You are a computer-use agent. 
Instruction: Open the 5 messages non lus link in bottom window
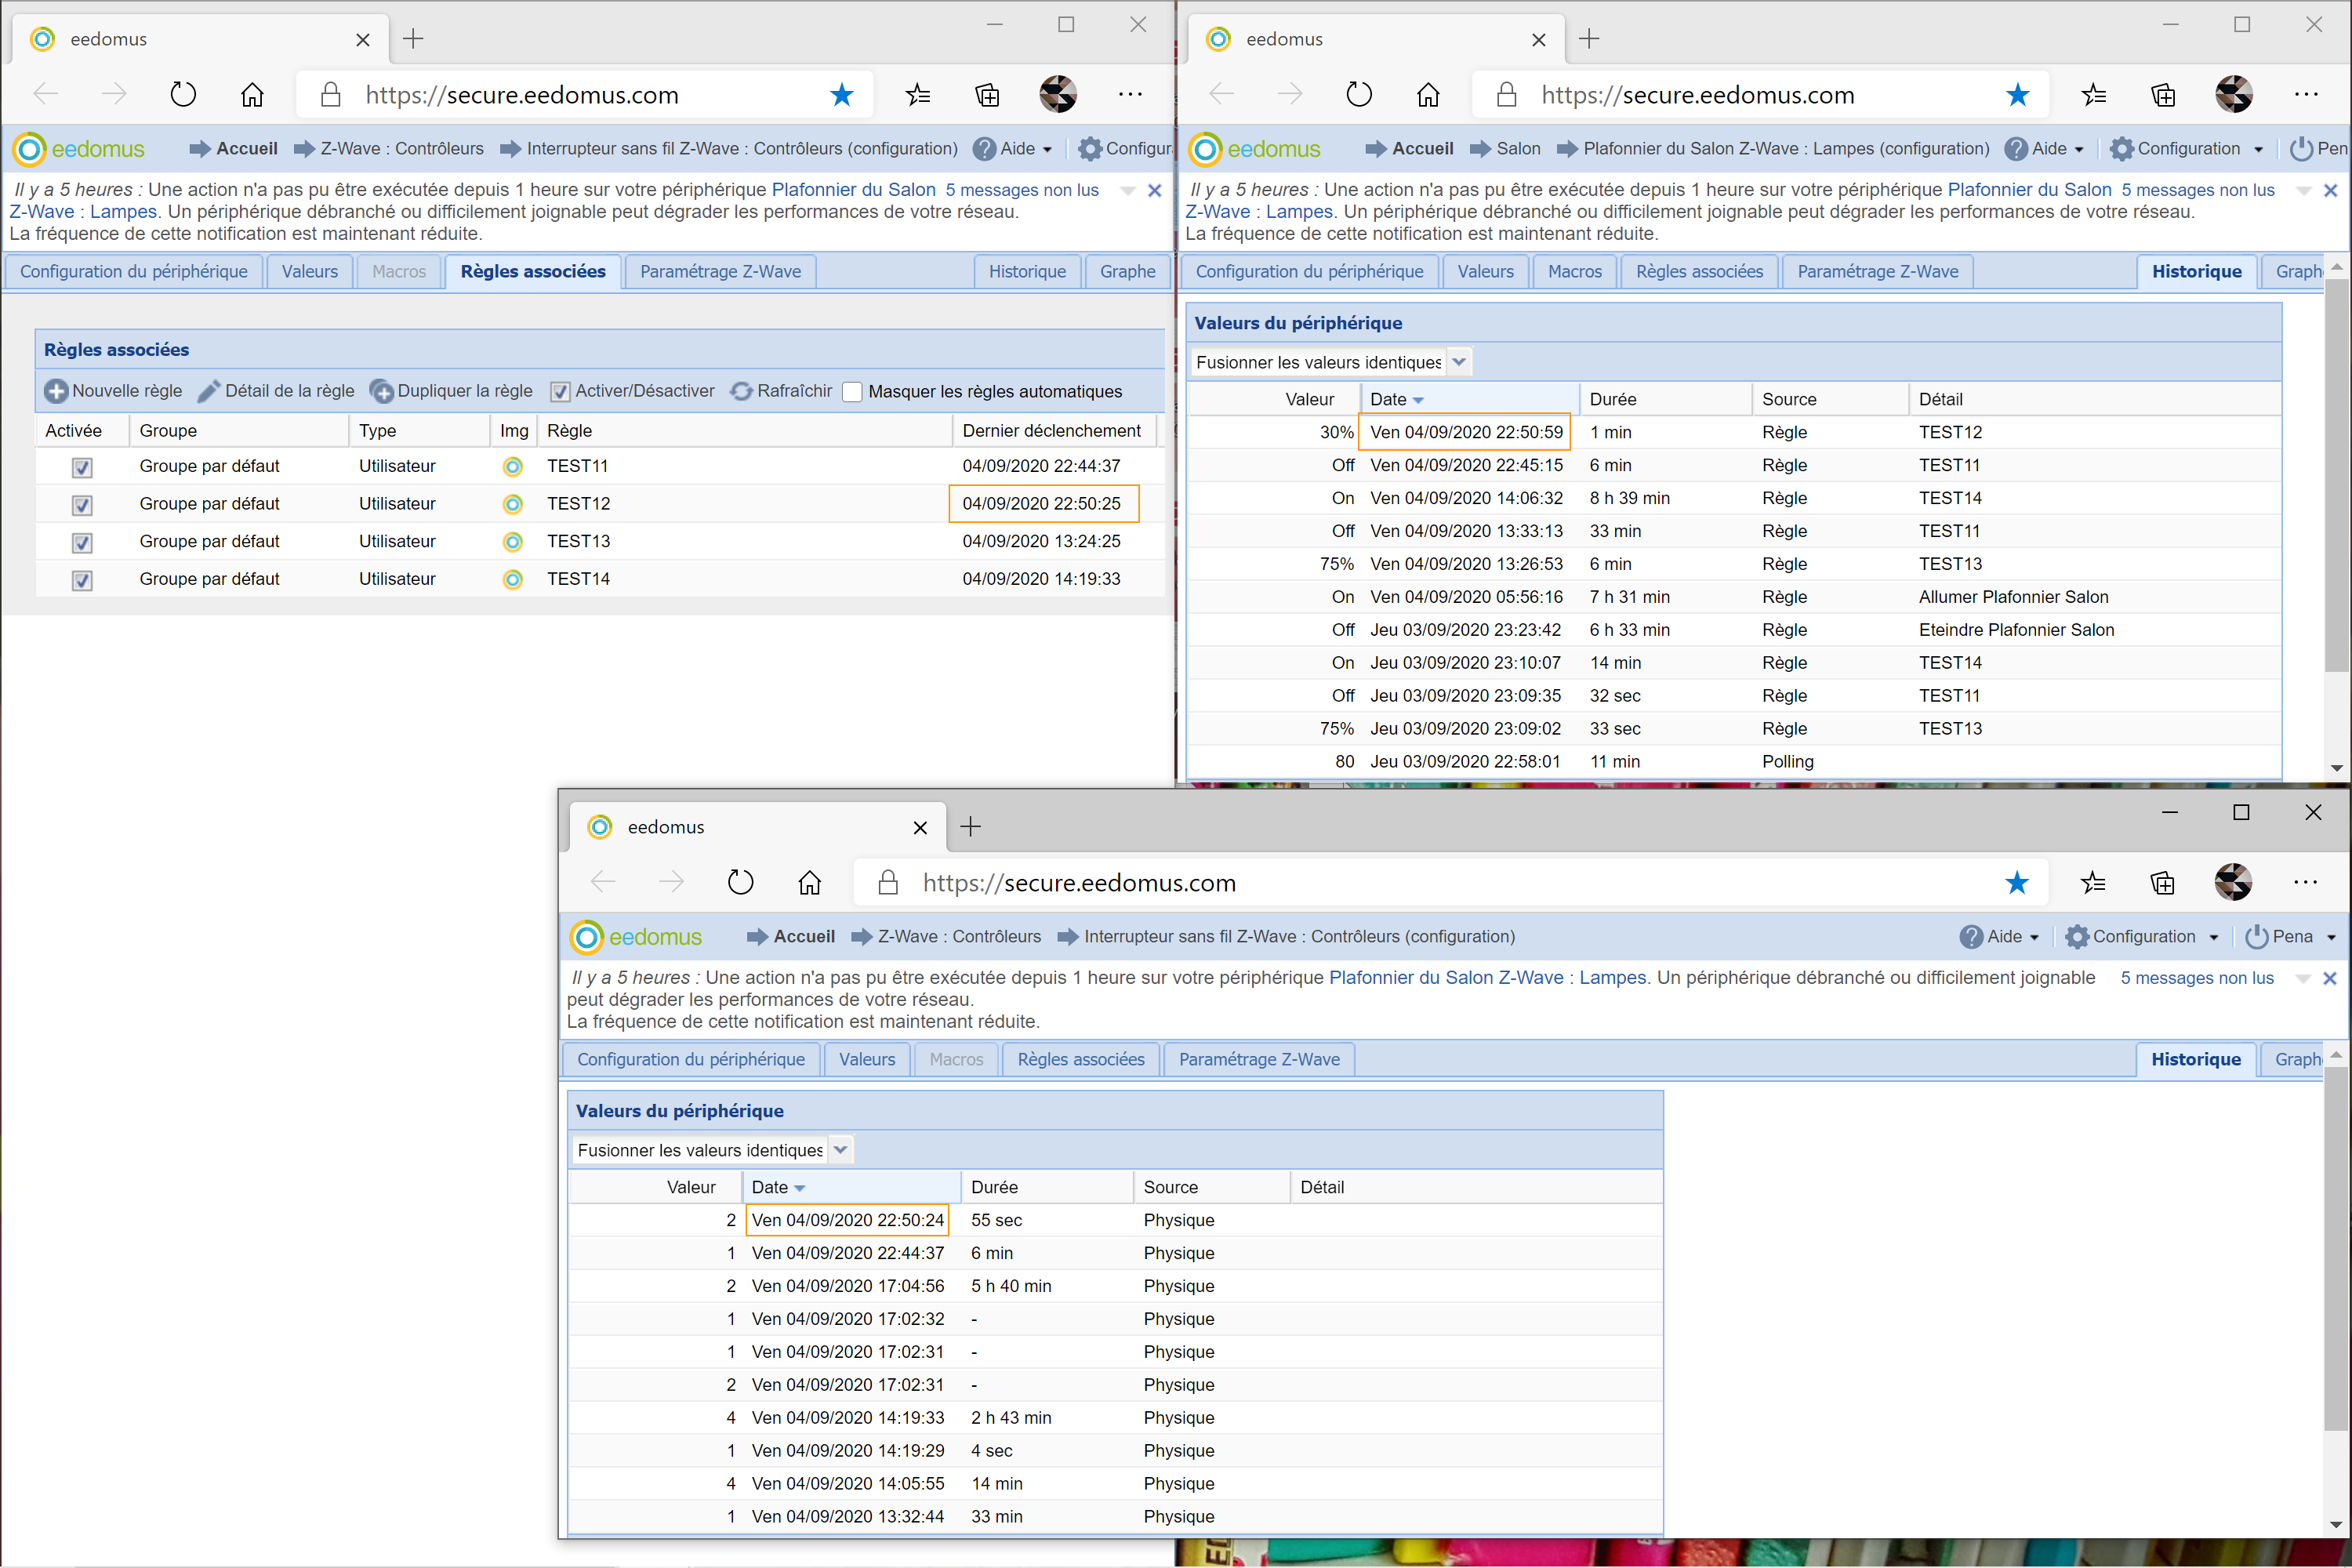(2196, 978)
